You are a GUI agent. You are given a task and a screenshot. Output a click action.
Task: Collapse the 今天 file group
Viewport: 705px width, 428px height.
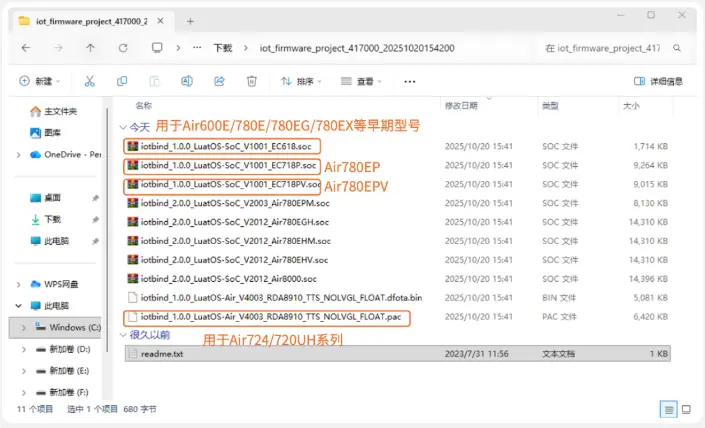123,127
